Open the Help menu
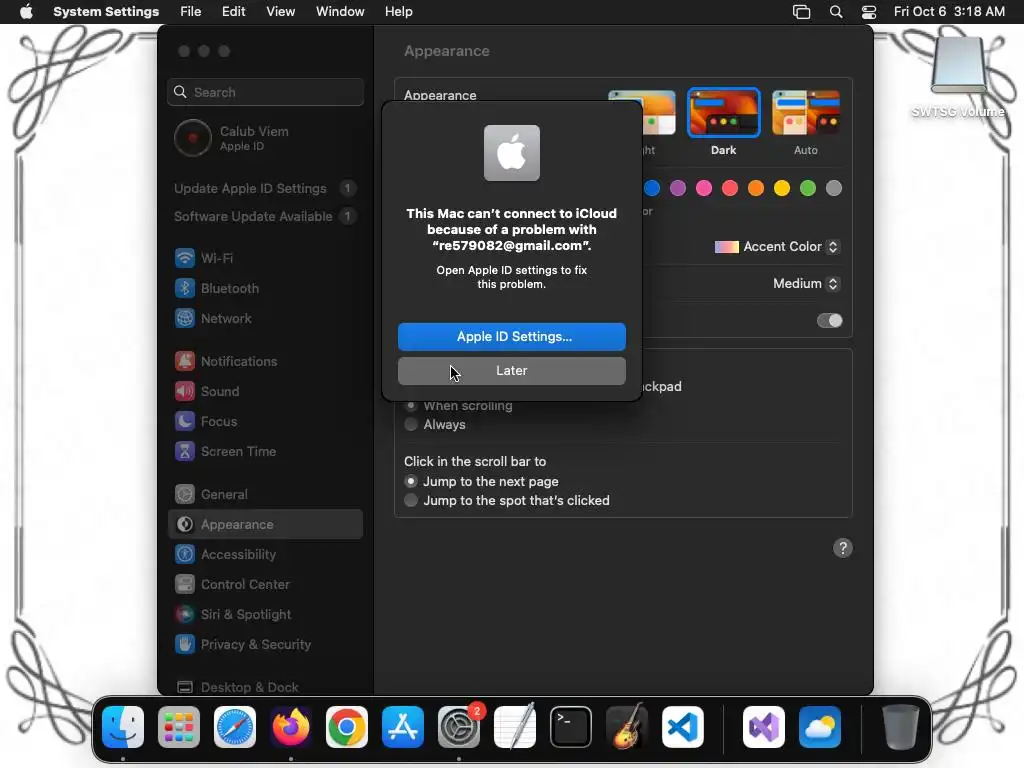Image resolution: width=1024 pixels, height=768 pixels. click(398, 12)
